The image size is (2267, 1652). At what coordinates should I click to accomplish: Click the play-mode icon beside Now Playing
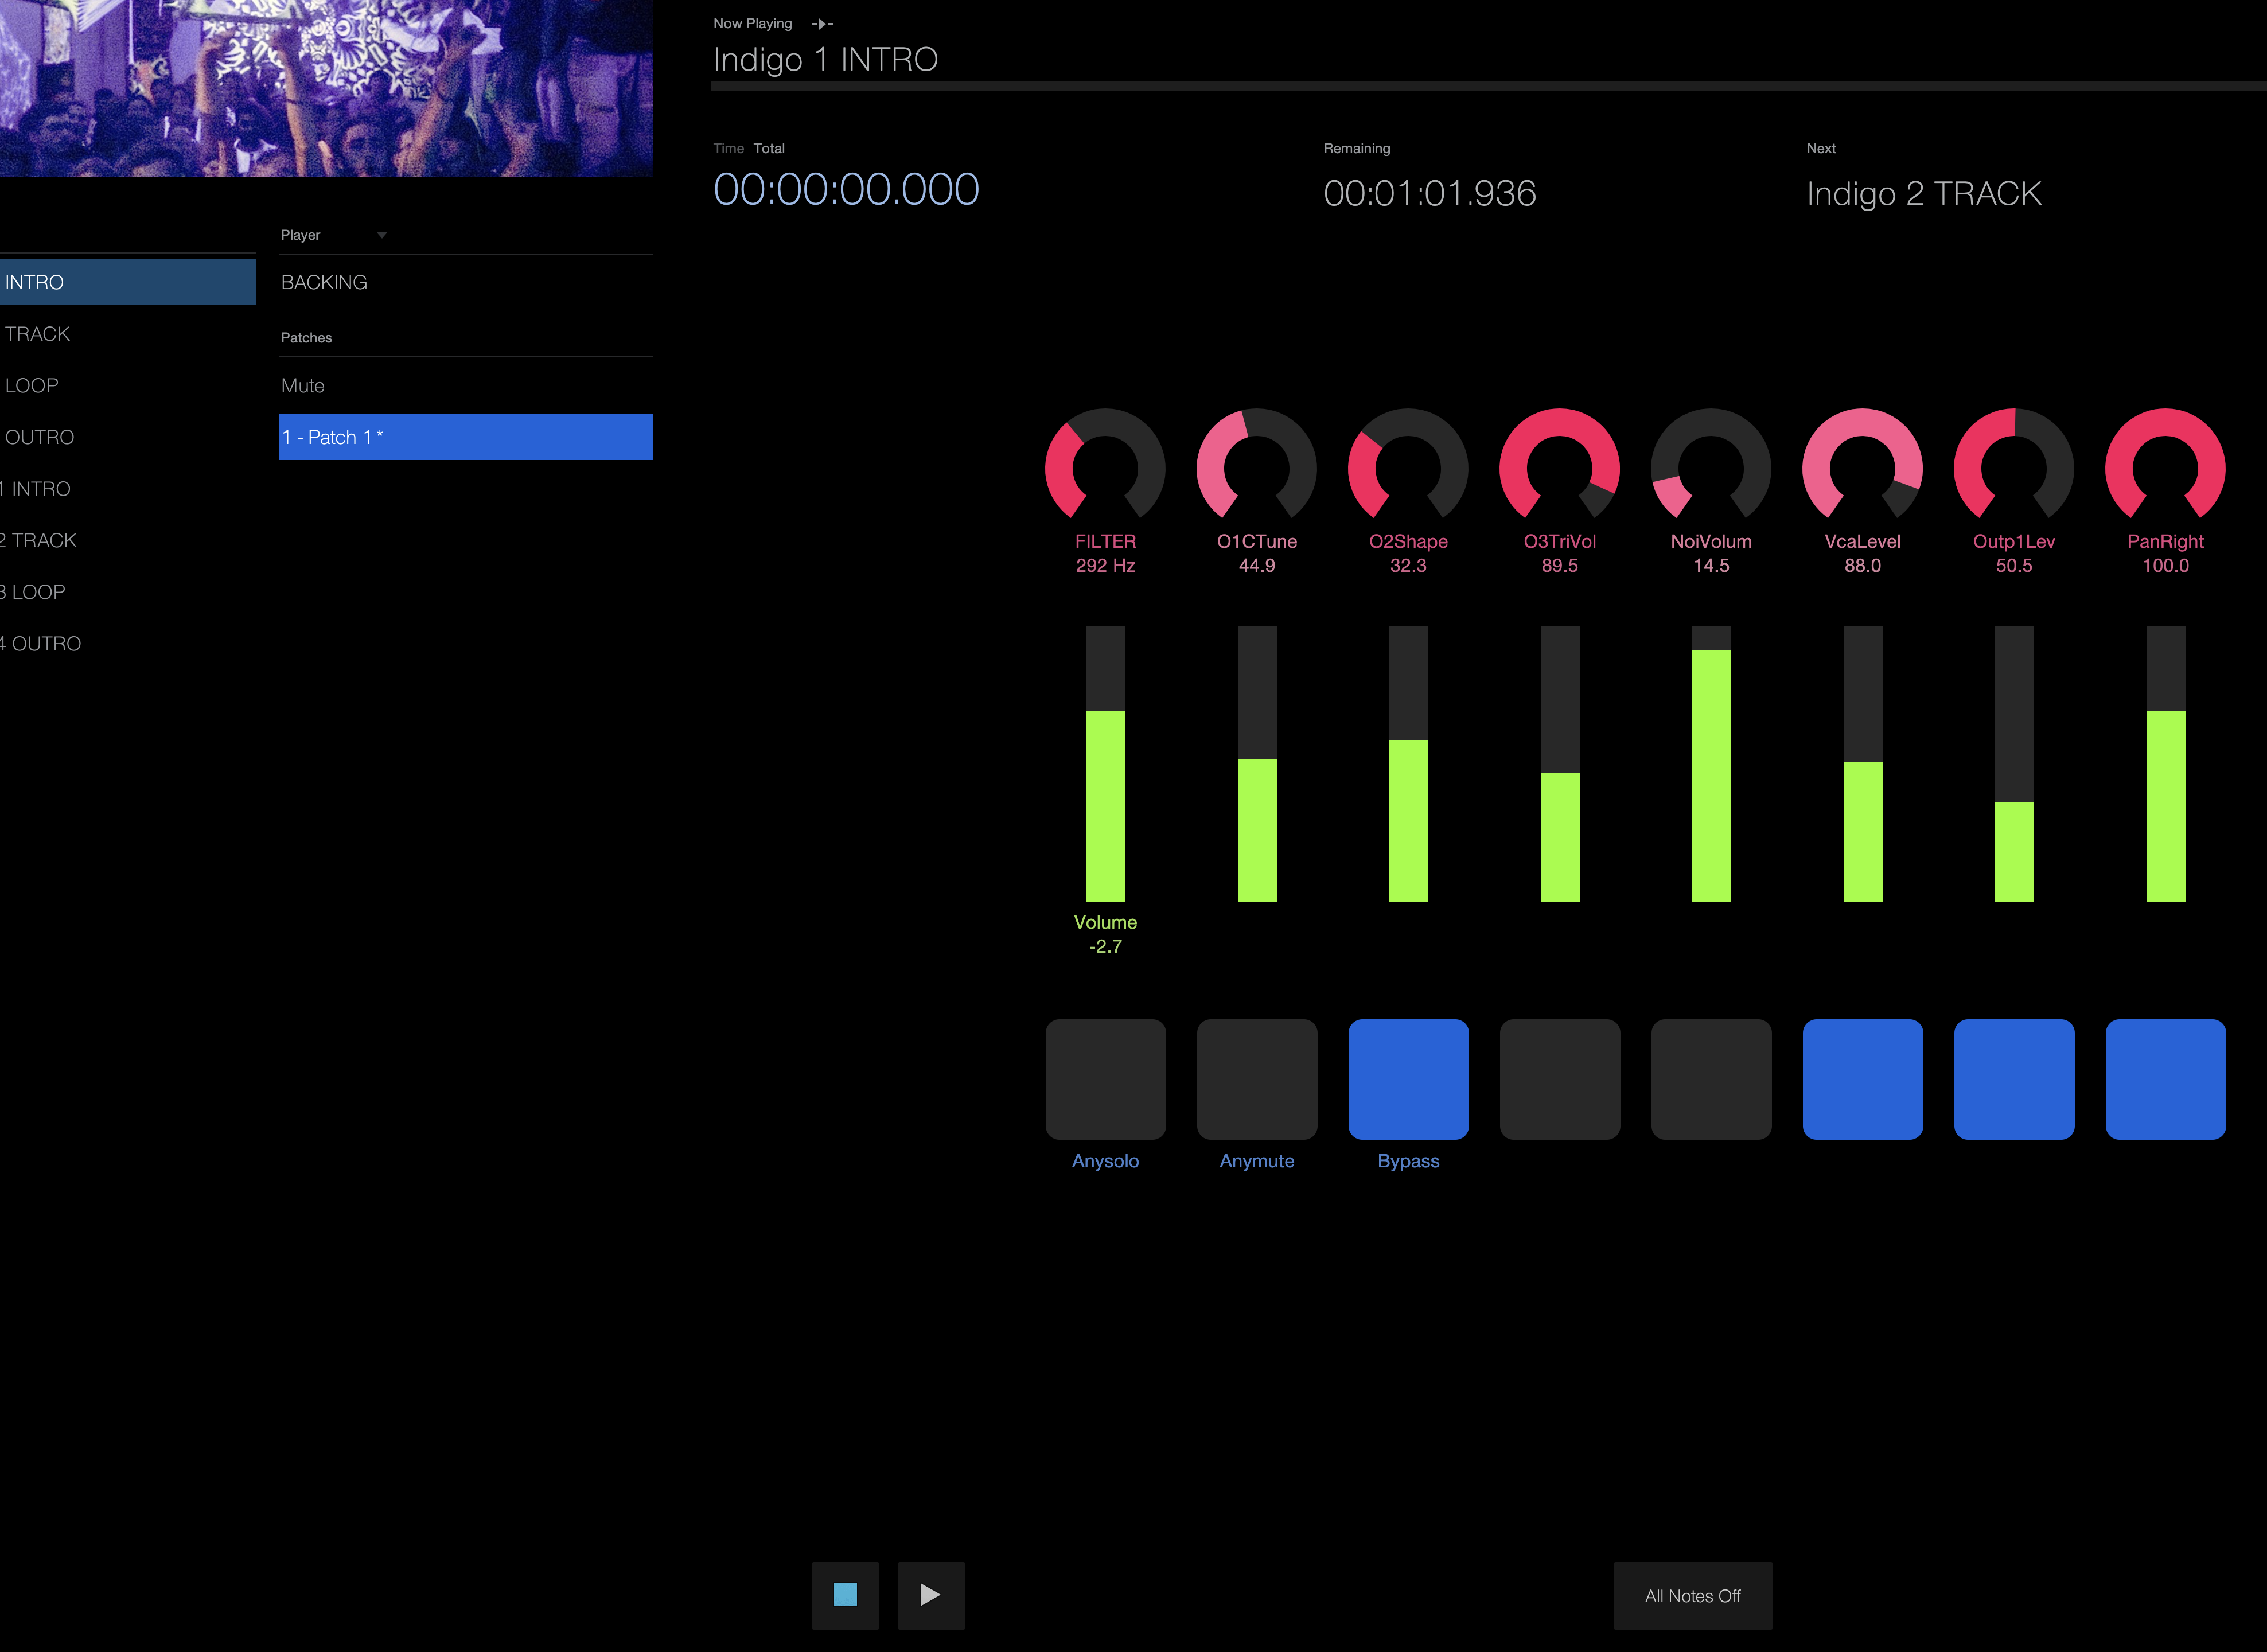(822, 24)
